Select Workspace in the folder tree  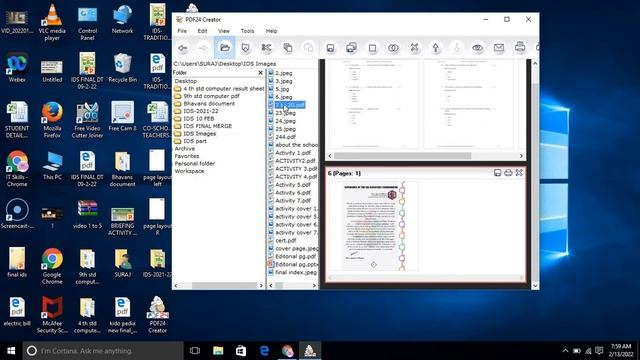tap(189, 171)
